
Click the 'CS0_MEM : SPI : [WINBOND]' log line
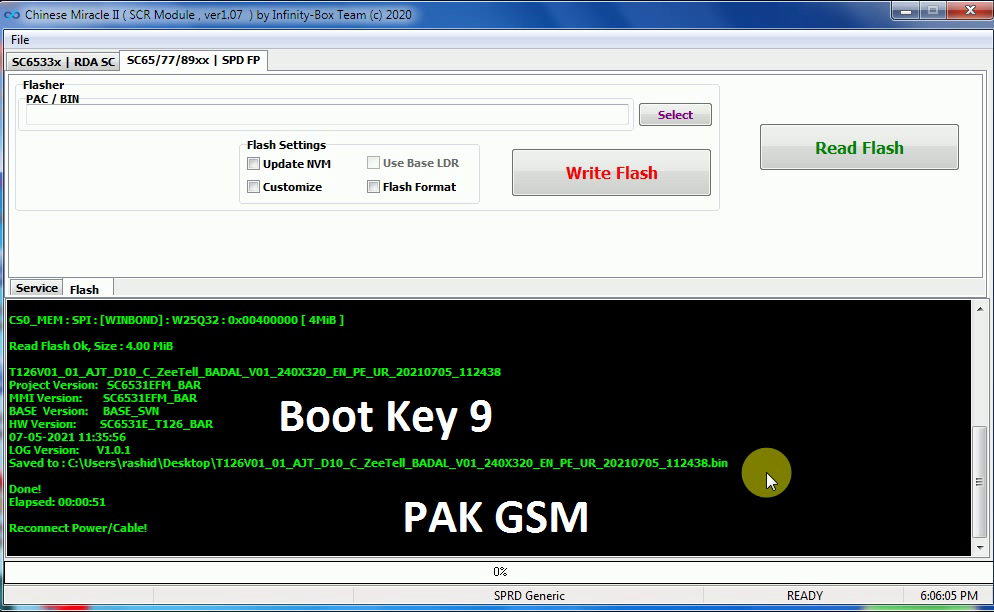point(176,320)
